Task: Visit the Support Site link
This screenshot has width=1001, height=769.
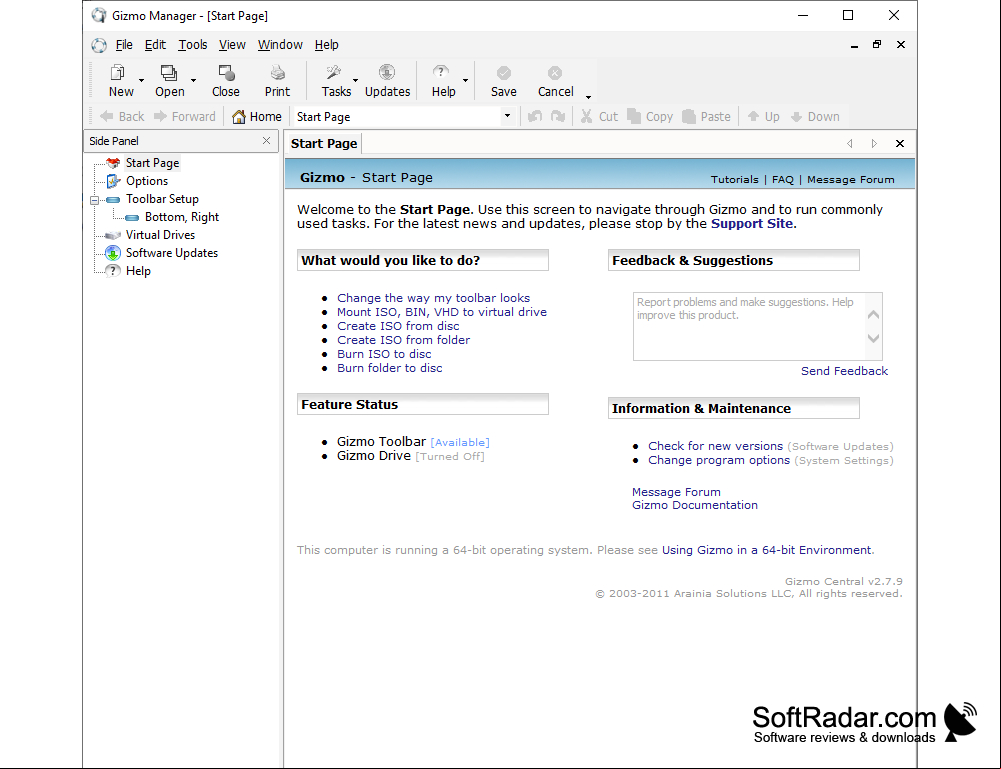Action: (x=752, y=223)
